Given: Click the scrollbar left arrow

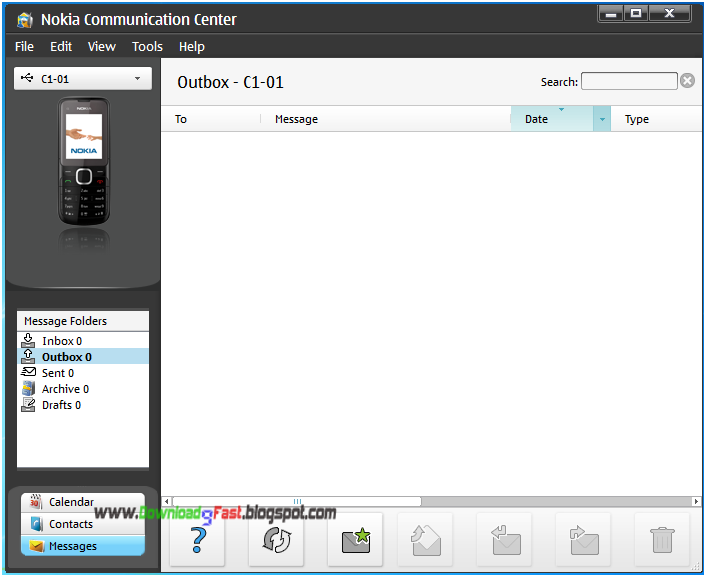Looking at the screenshot, I should pos(167,501).
